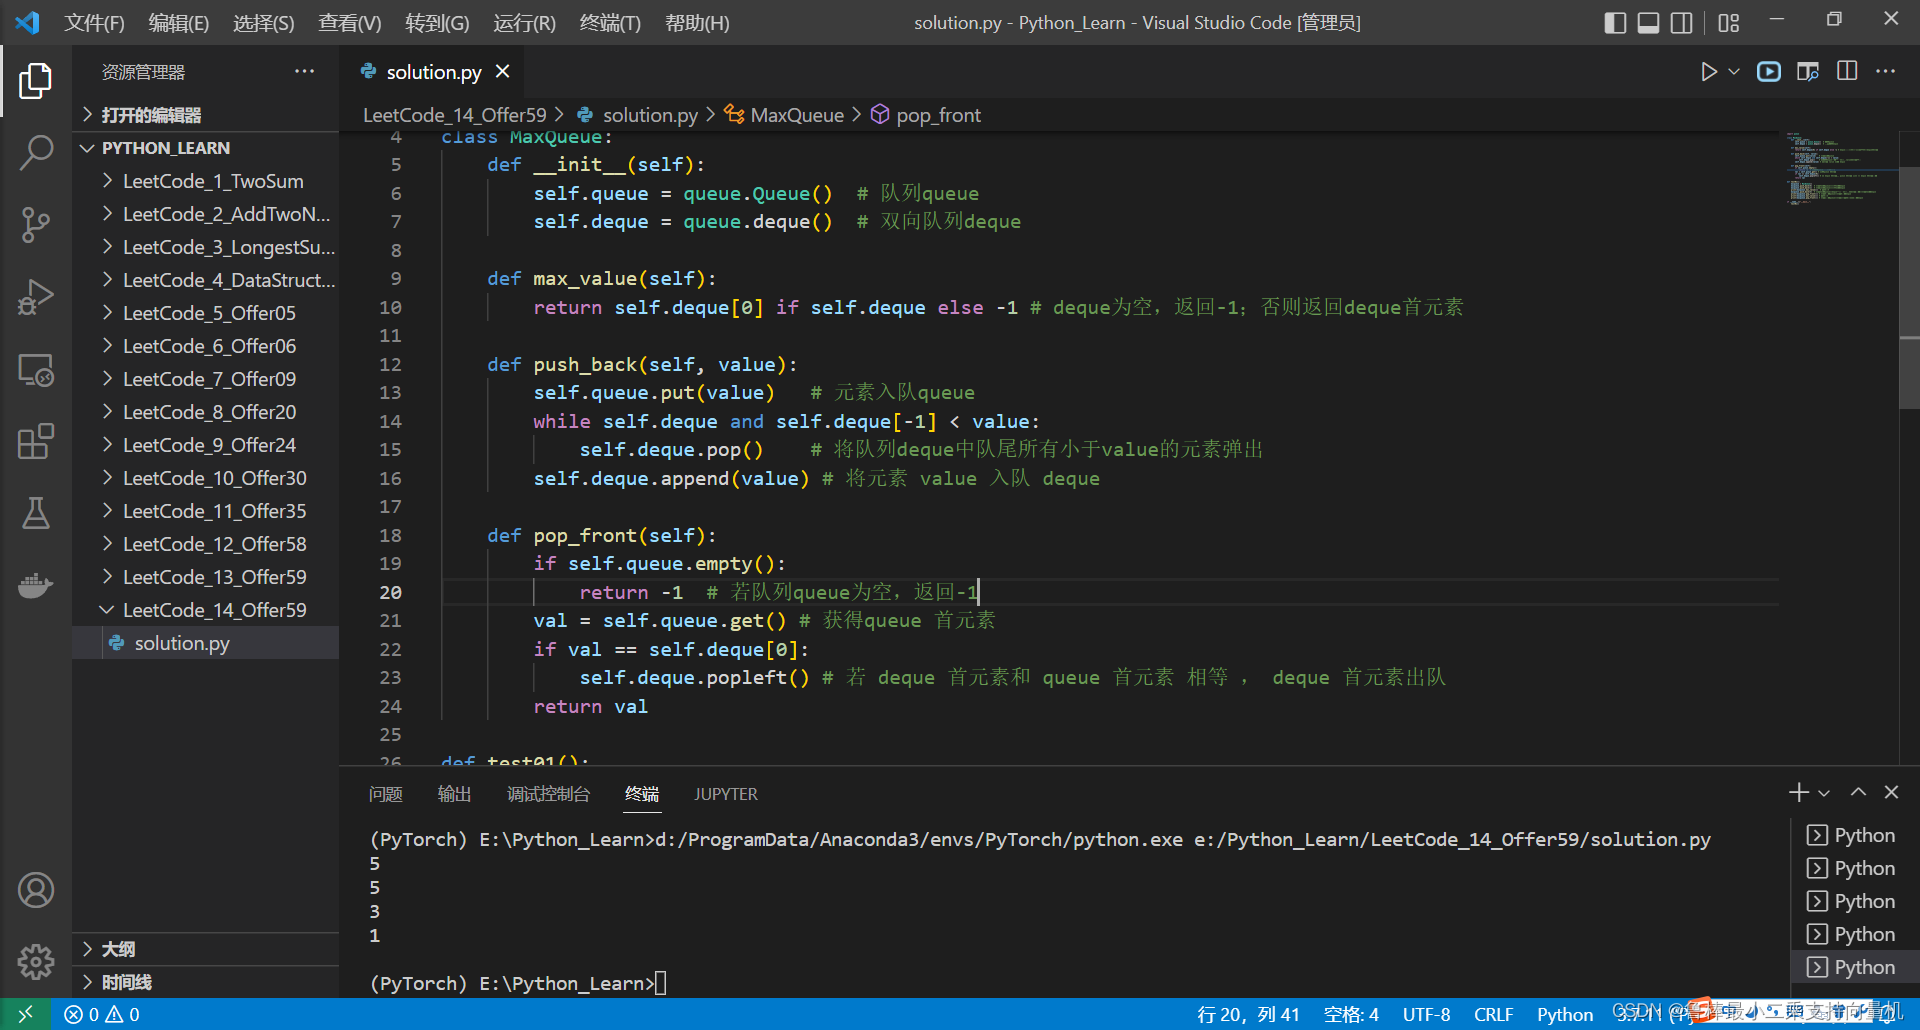Switch to the 输出 panel tab

point(454,794)
